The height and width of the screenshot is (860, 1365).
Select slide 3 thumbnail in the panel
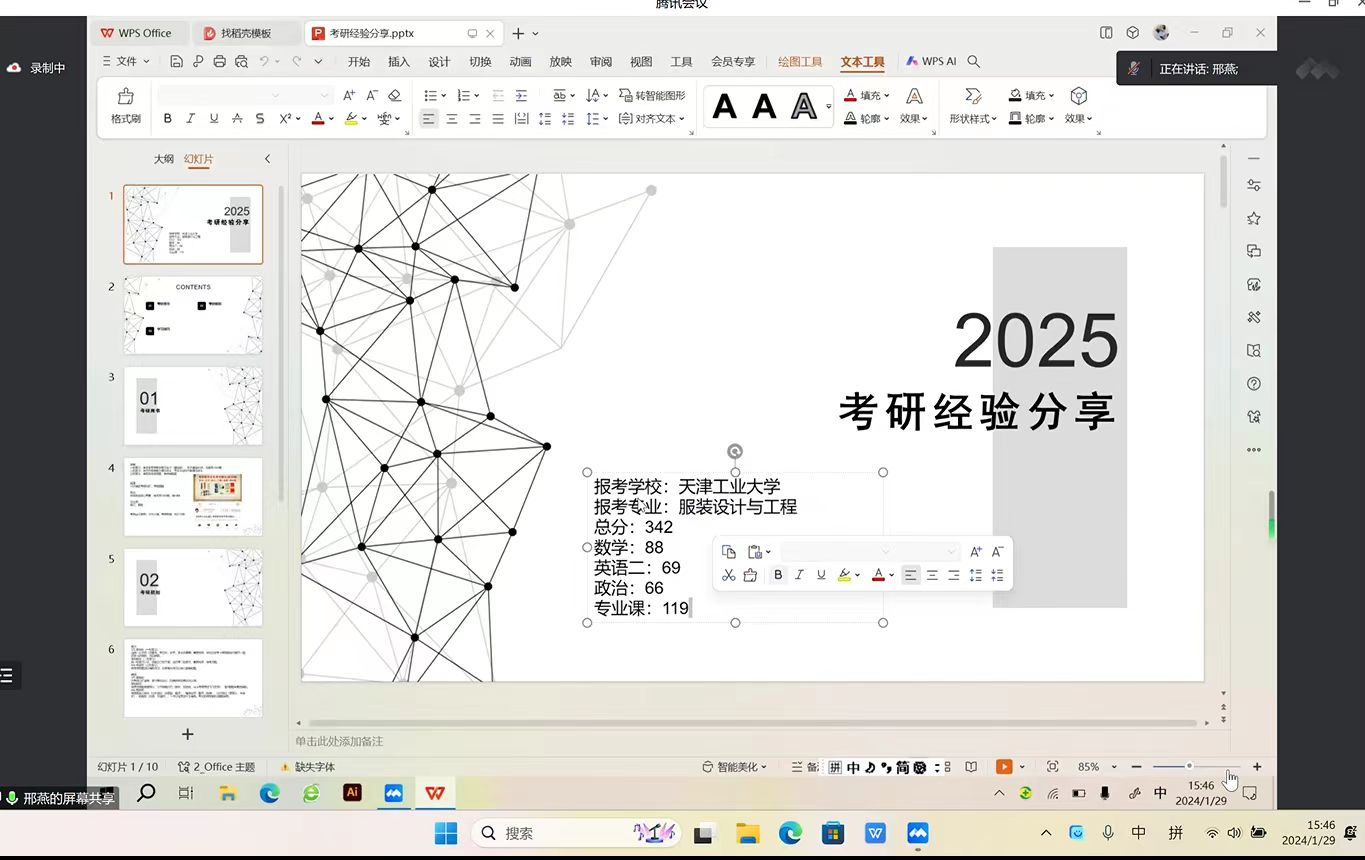click(193, 406)
